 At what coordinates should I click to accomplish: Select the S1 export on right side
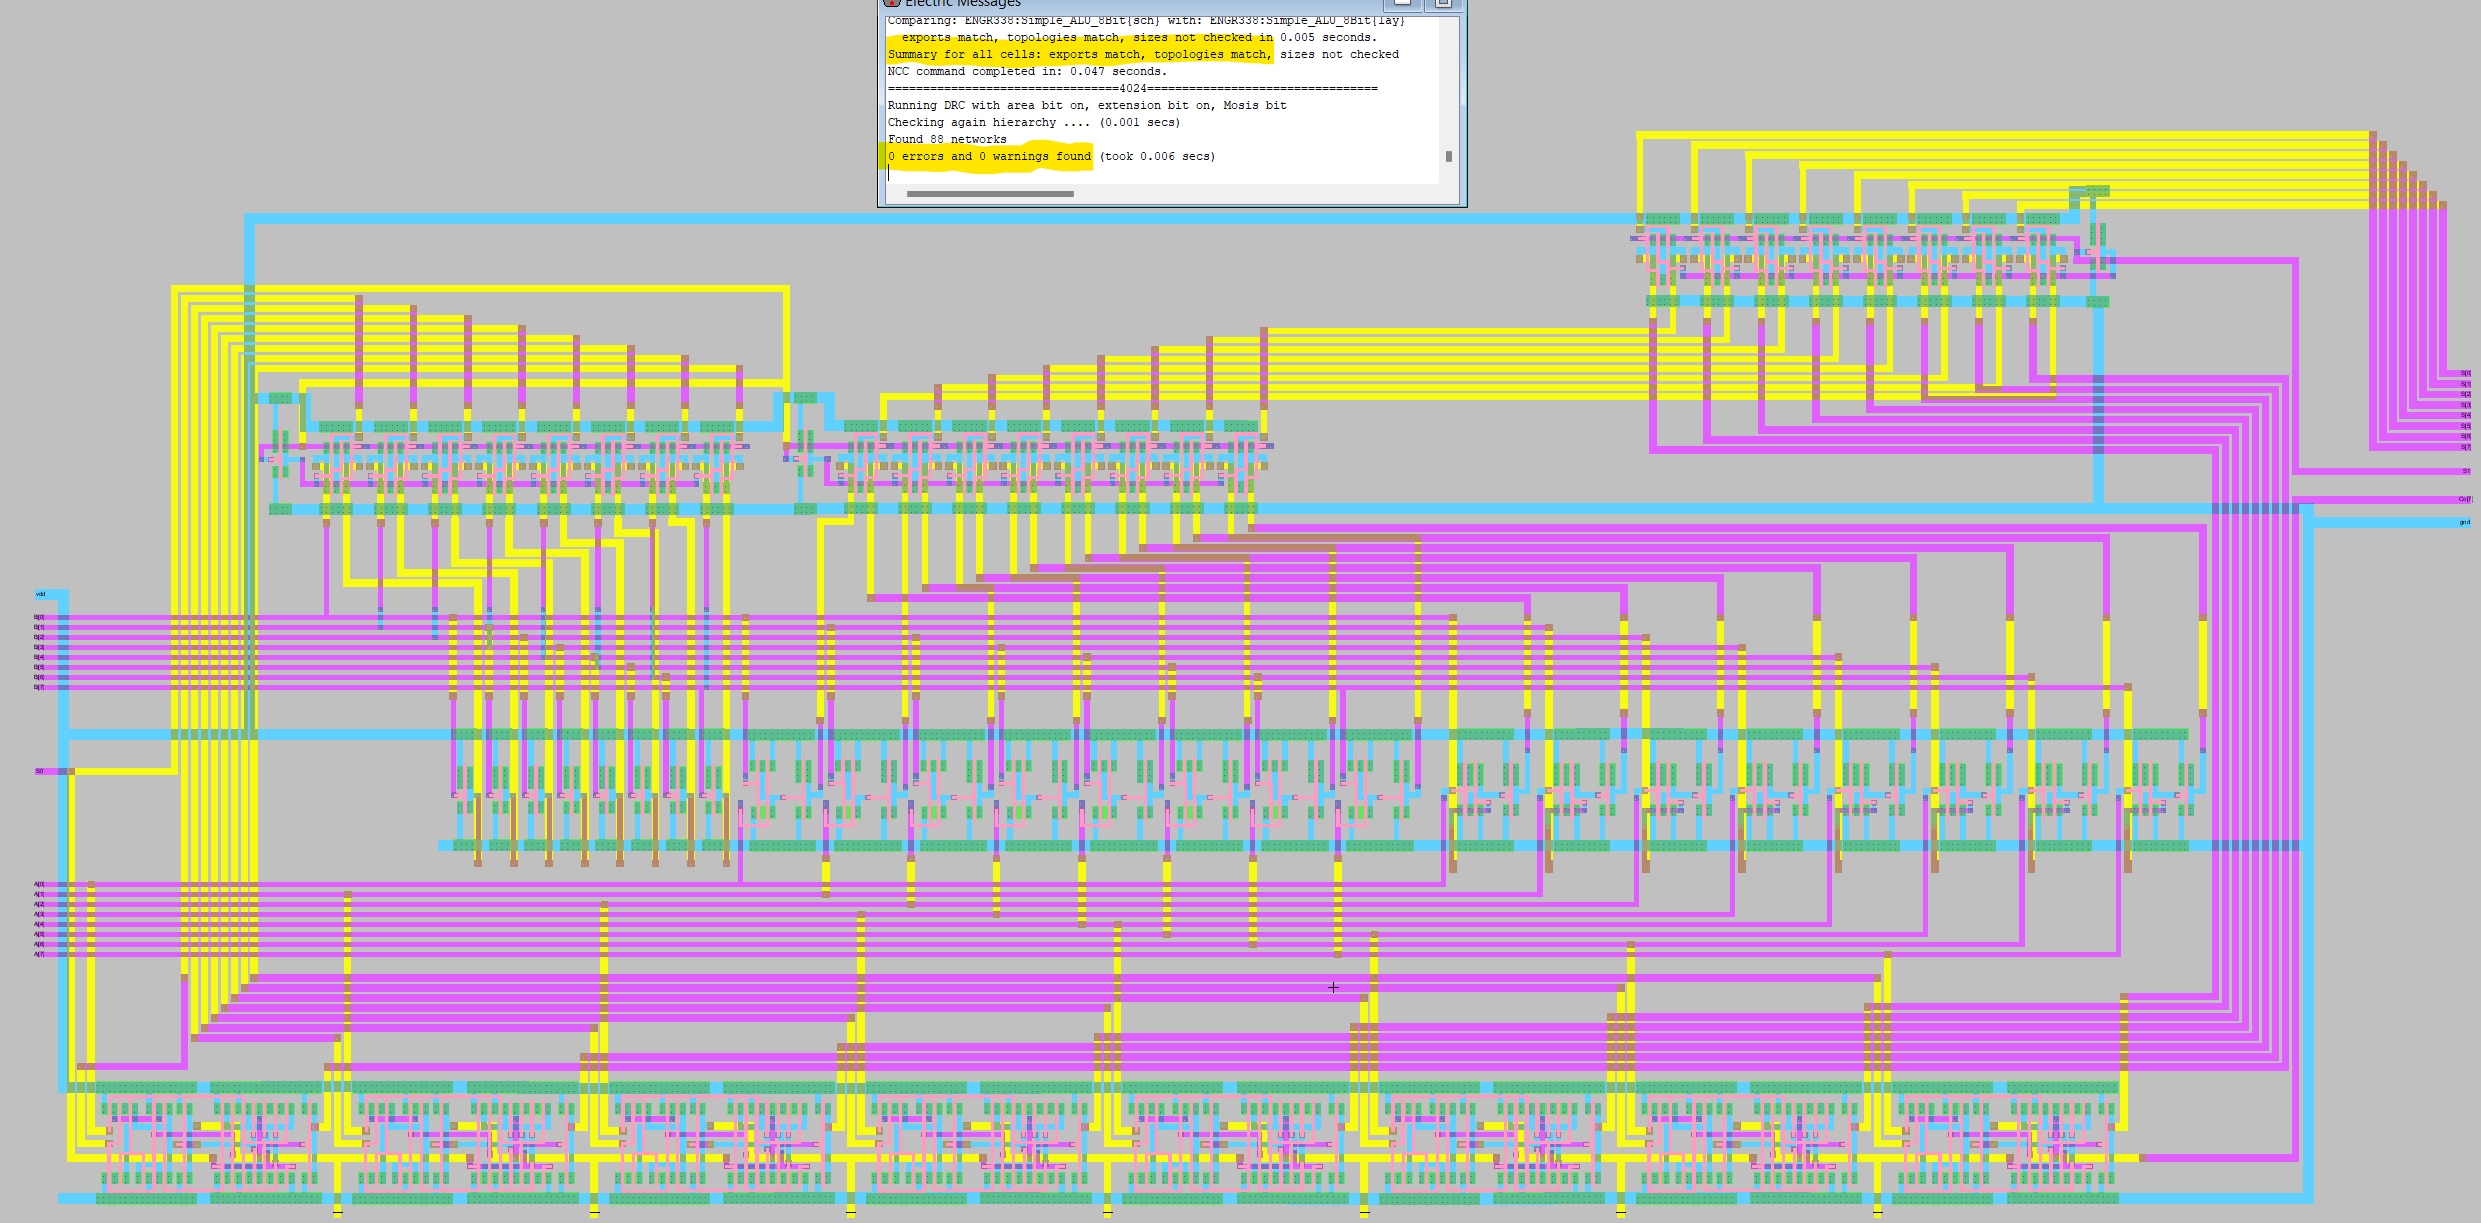pos(2465,471)
